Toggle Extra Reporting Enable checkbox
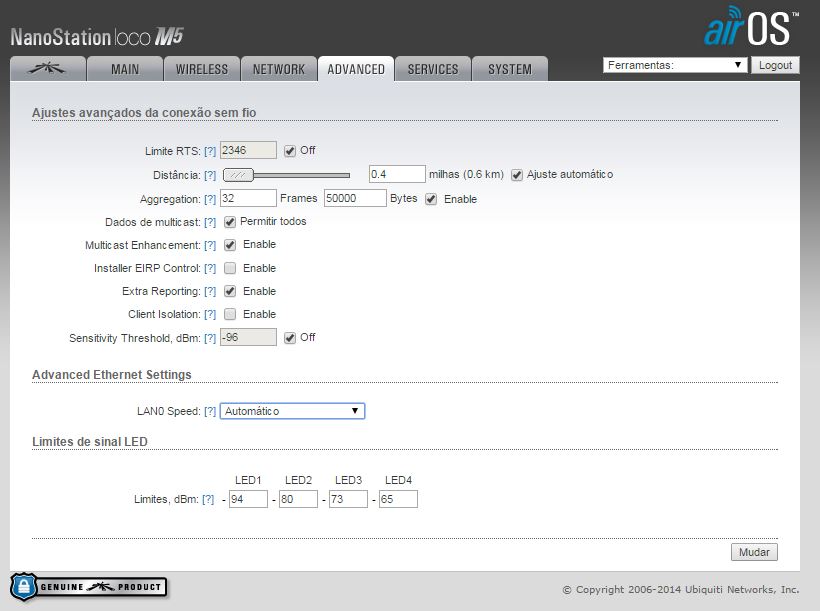Screen dimensions: 820x611 pos(230,291)
